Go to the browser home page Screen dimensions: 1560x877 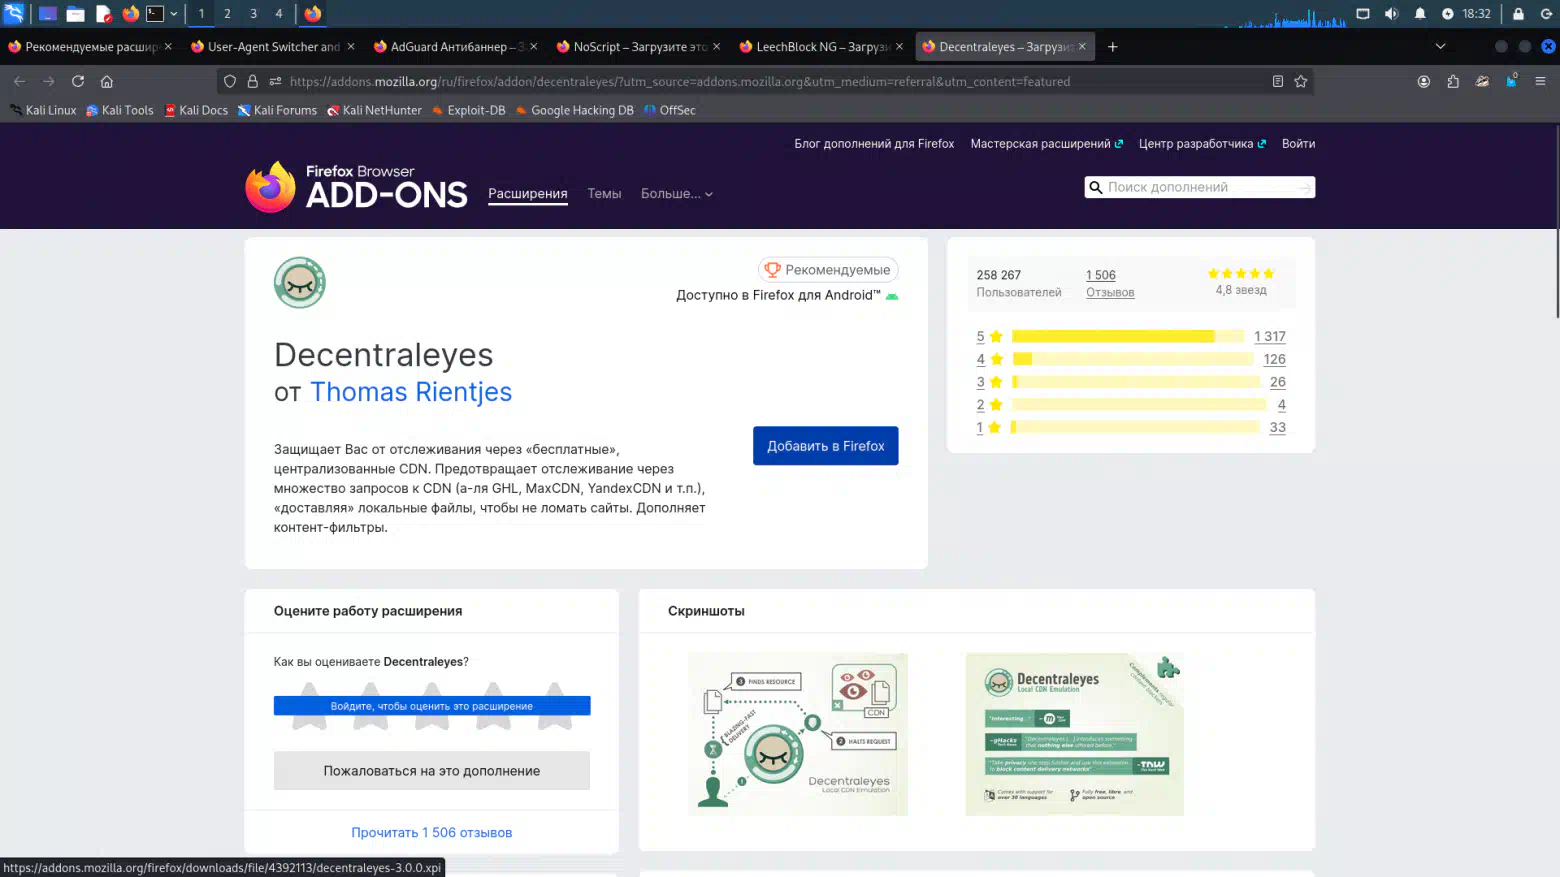point(107,81)
